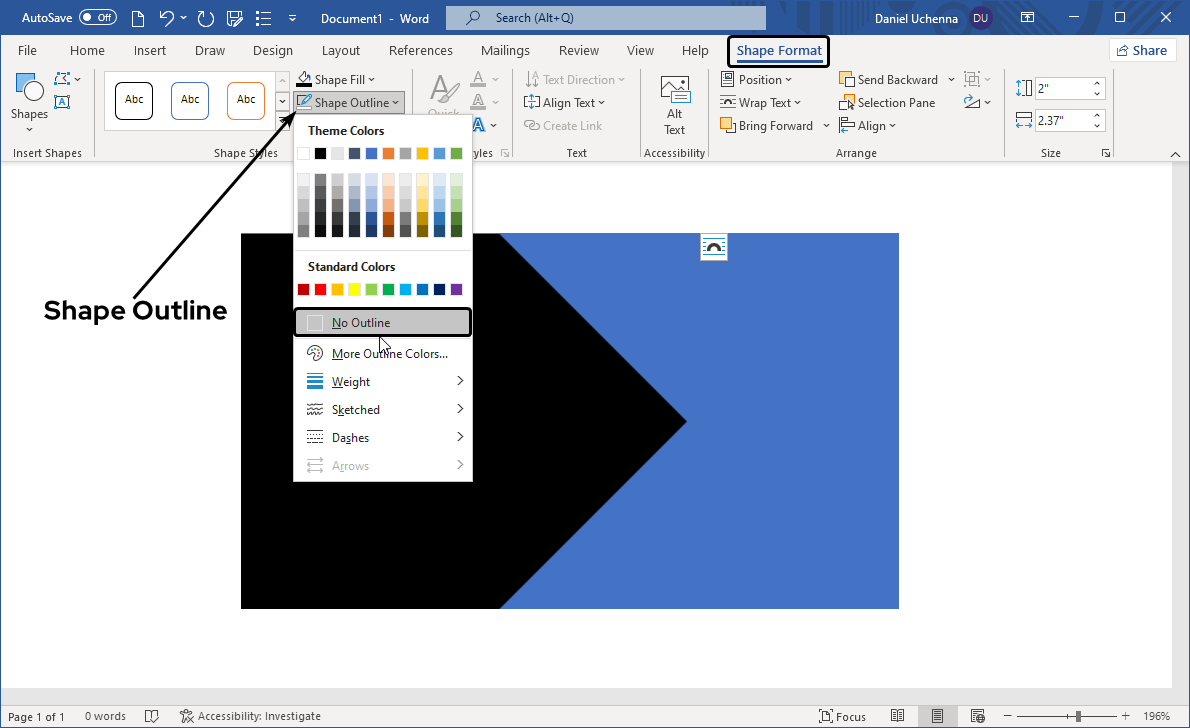Pick the red standard color swatch
Image resolution: width=1190 pixels, height=728 pixels.
pos(320,290)
